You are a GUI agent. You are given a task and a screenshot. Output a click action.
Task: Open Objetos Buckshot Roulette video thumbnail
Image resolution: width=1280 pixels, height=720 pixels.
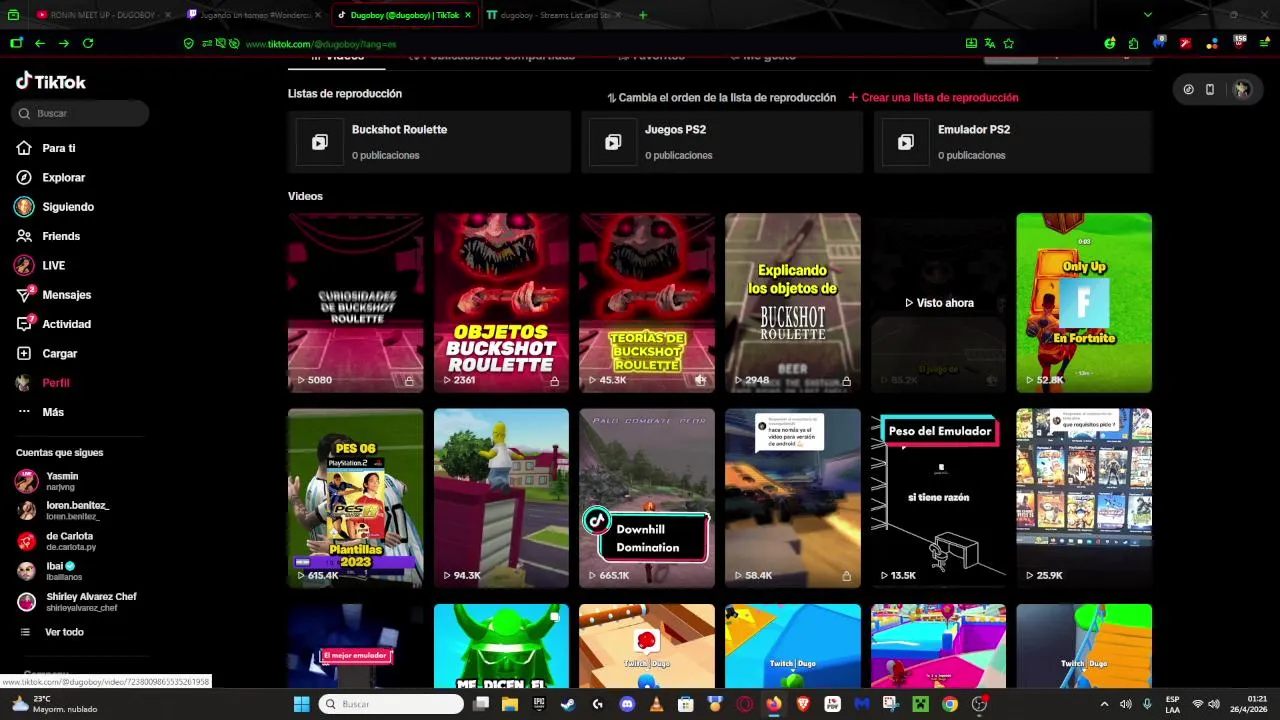501,302
